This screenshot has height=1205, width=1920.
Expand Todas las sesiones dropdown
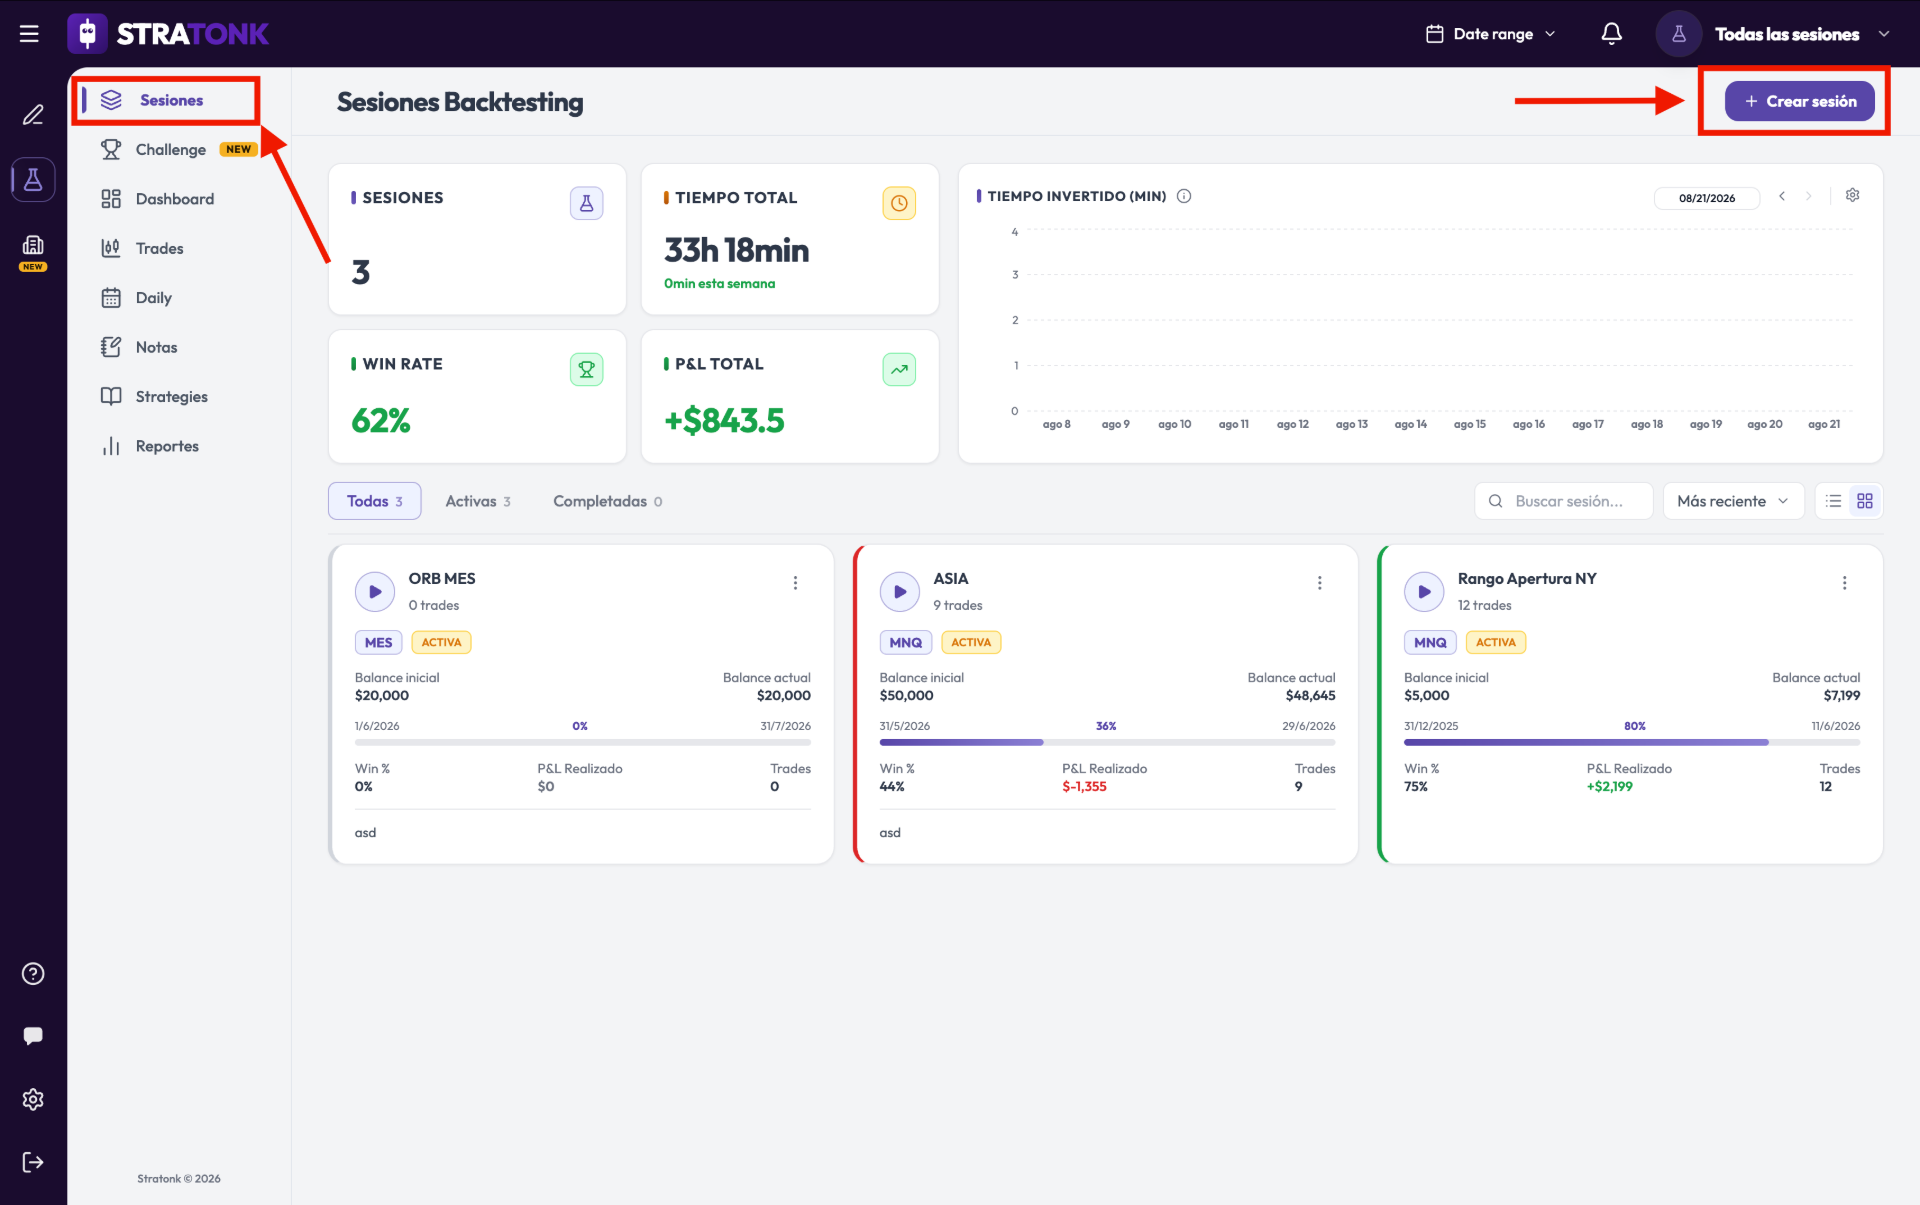pyautogui.click(x=1773, y=34)
